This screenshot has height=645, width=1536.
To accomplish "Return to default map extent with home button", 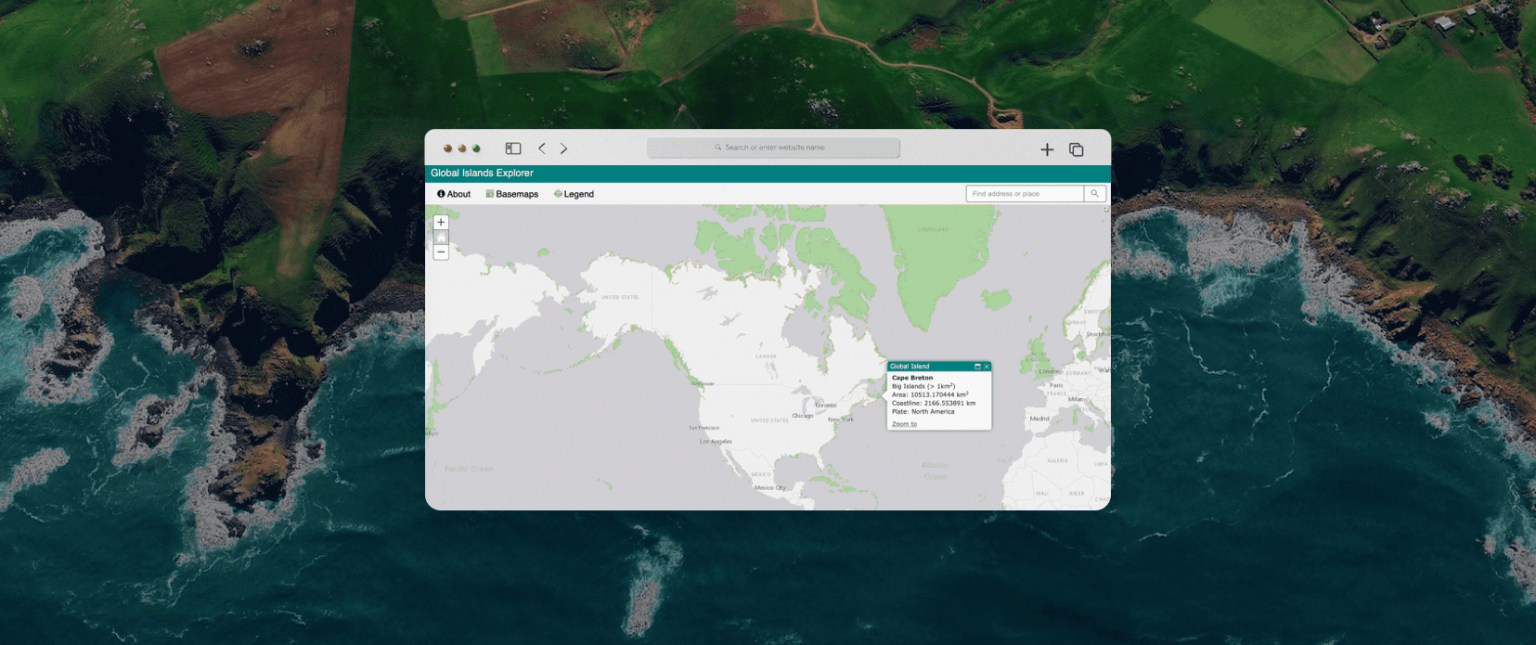I will [x=440, y=237].
